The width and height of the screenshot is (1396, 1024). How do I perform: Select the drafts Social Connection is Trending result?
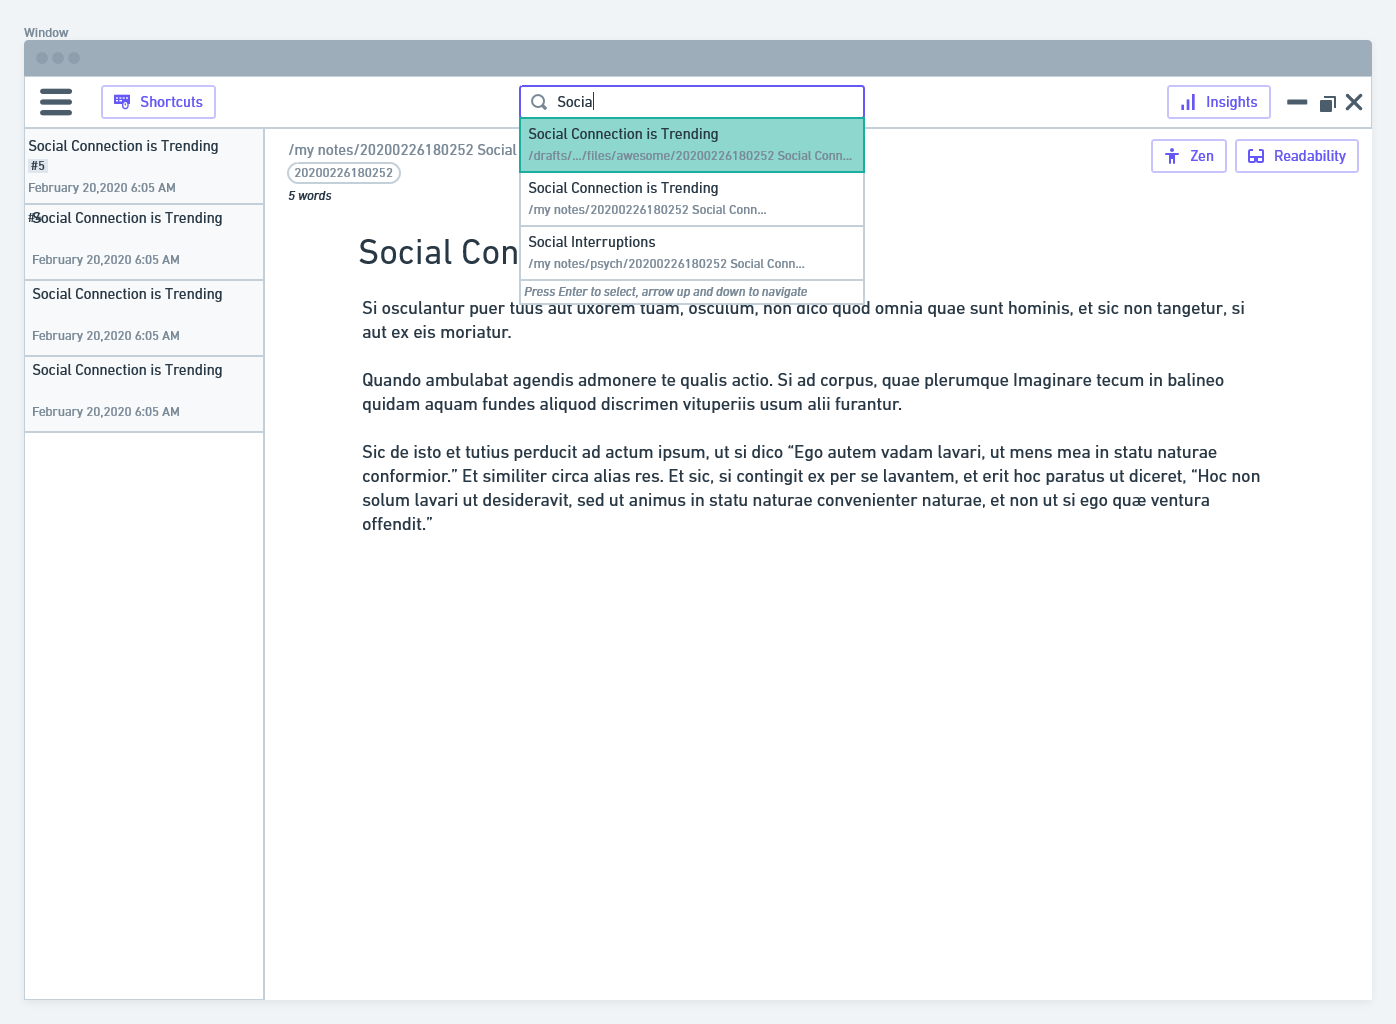point(692,145)
